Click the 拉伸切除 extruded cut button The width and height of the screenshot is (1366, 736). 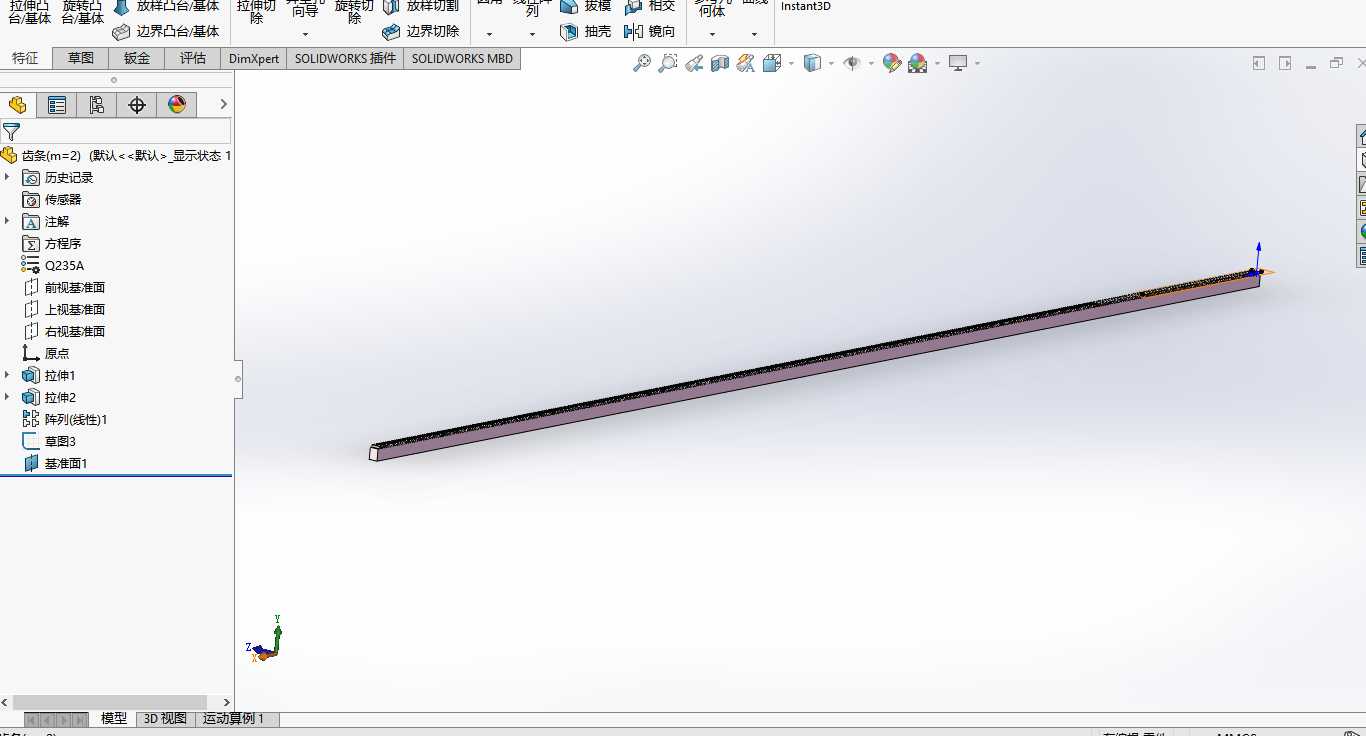(x=256, y=11)
